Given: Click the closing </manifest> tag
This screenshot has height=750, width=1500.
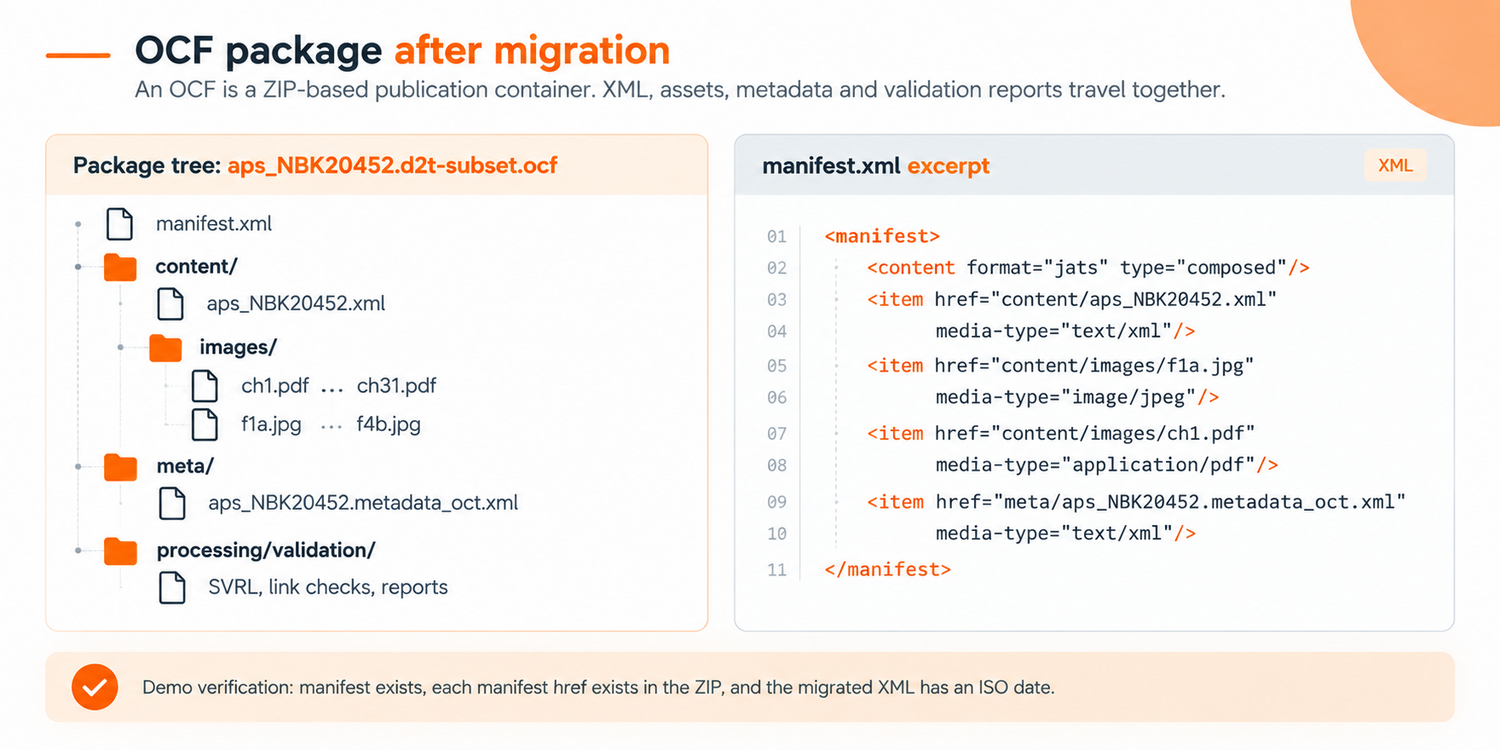Looking at the screenshot, I should pyautogui.click(x=887, y=569).
